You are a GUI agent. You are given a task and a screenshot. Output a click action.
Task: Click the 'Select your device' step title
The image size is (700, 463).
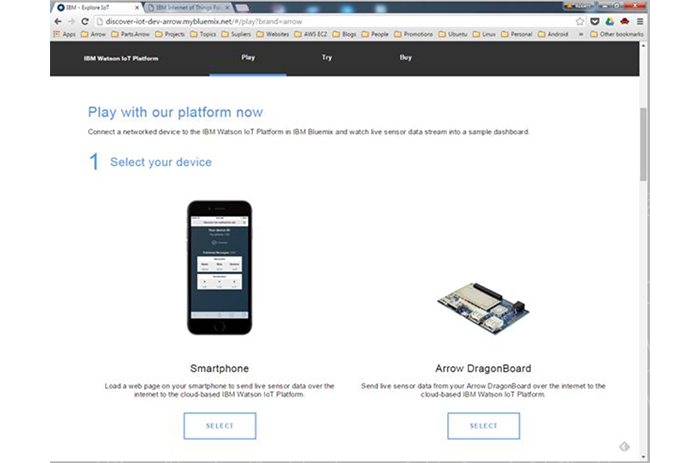(x=161, y=162)
